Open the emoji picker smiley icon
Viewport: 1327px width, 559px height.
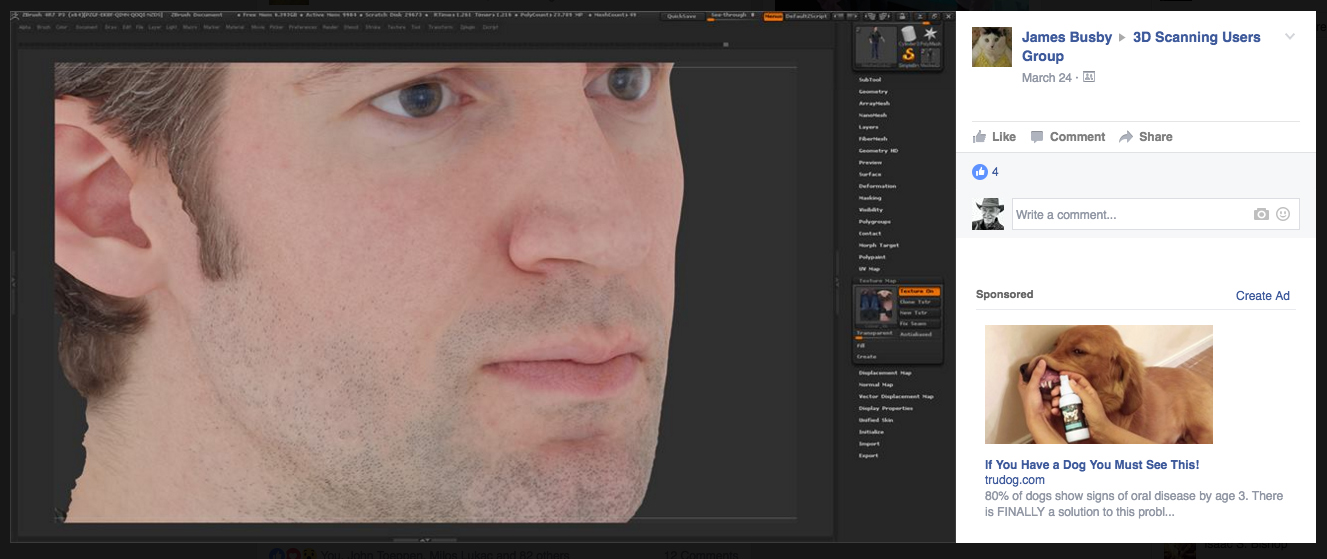1283,215
